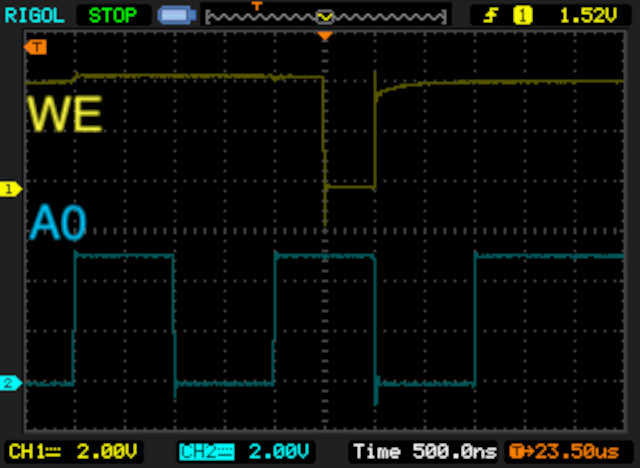Click the yellow trigger source channel 1 badge
The image size is (640, 468).
click(x=522, y=16)
